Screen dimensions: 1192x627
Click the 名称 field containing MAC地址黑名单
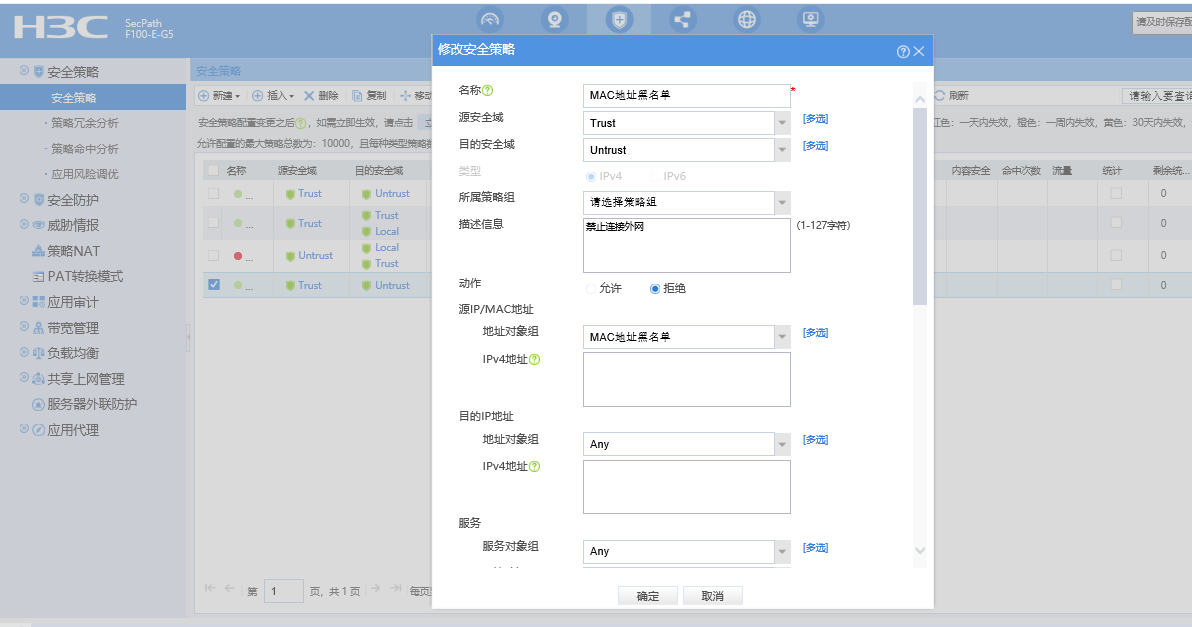(x=686, y=96)
